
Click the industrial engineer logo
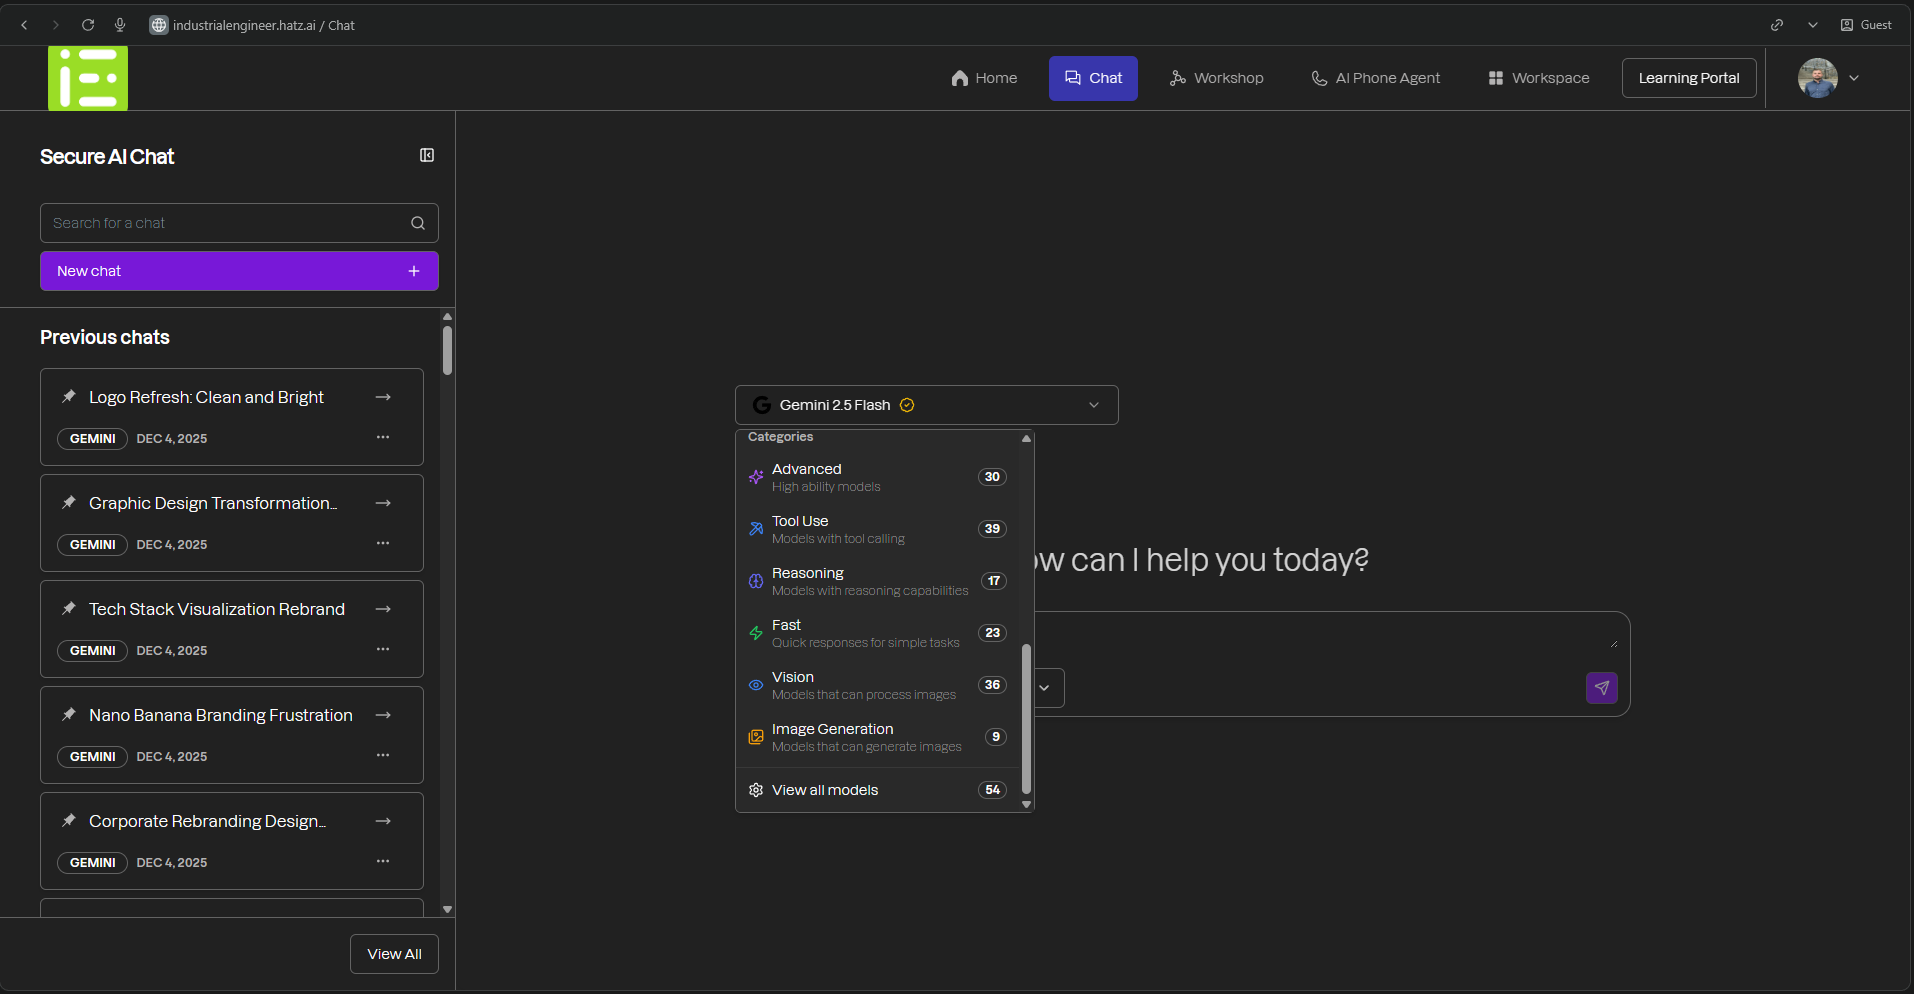click(x=88, y=78)
